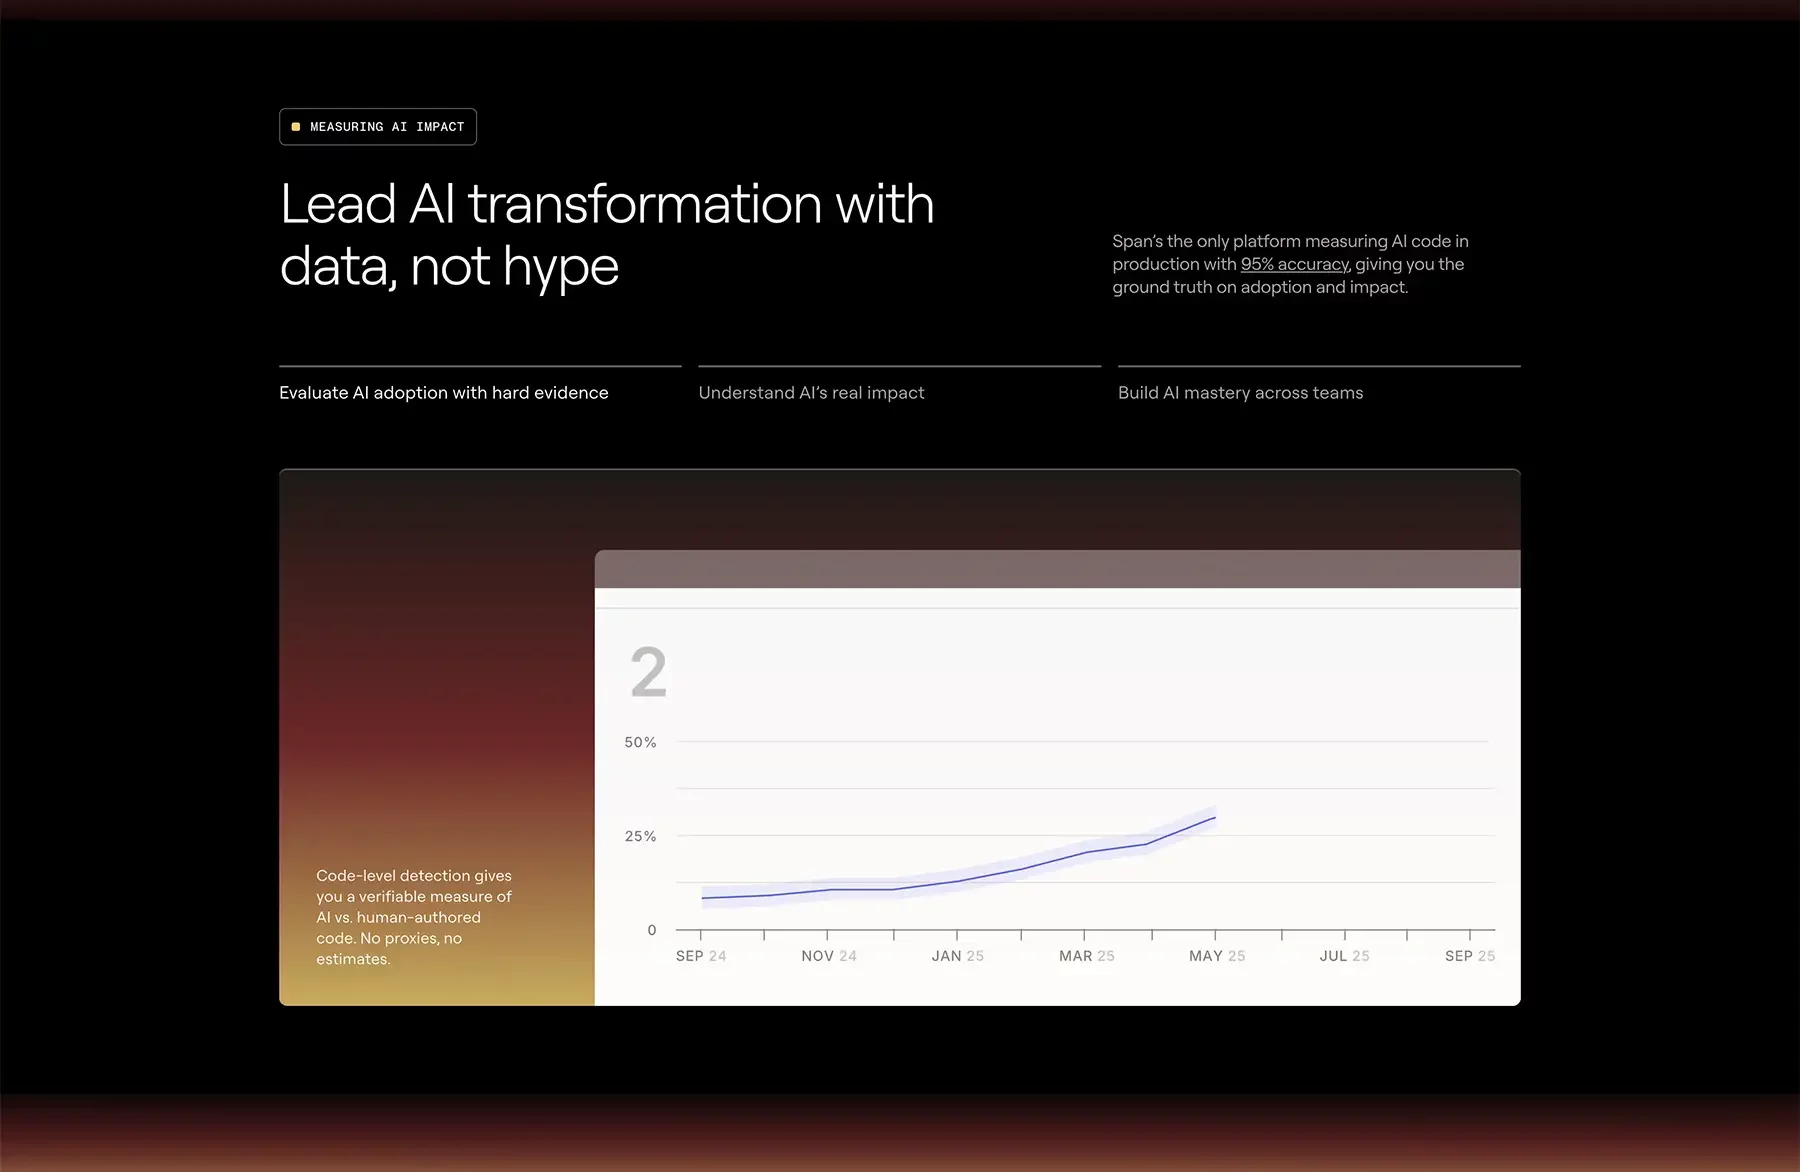Screen dimensions: 1800x1172
Task: Click the "50%" y-axis label
Action: pyautogui.click(x=640, y=742)
